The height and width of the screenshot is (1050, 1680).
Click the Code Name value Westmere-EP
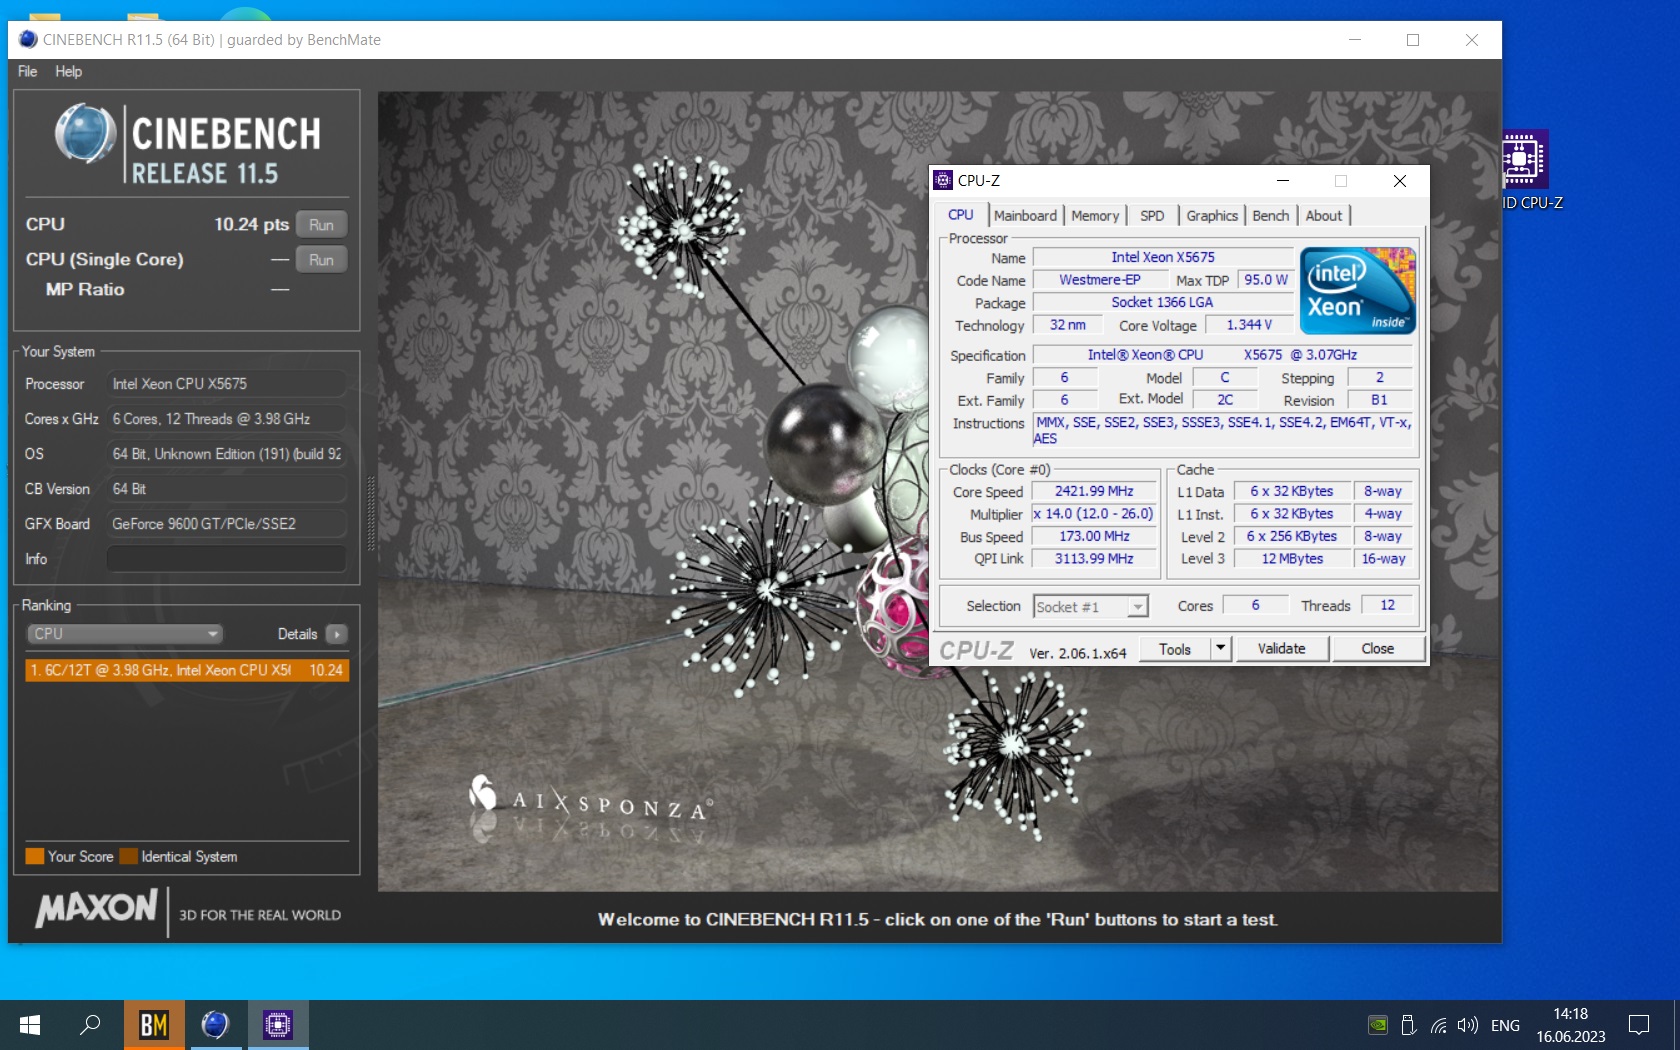(x=1100, y=280)
